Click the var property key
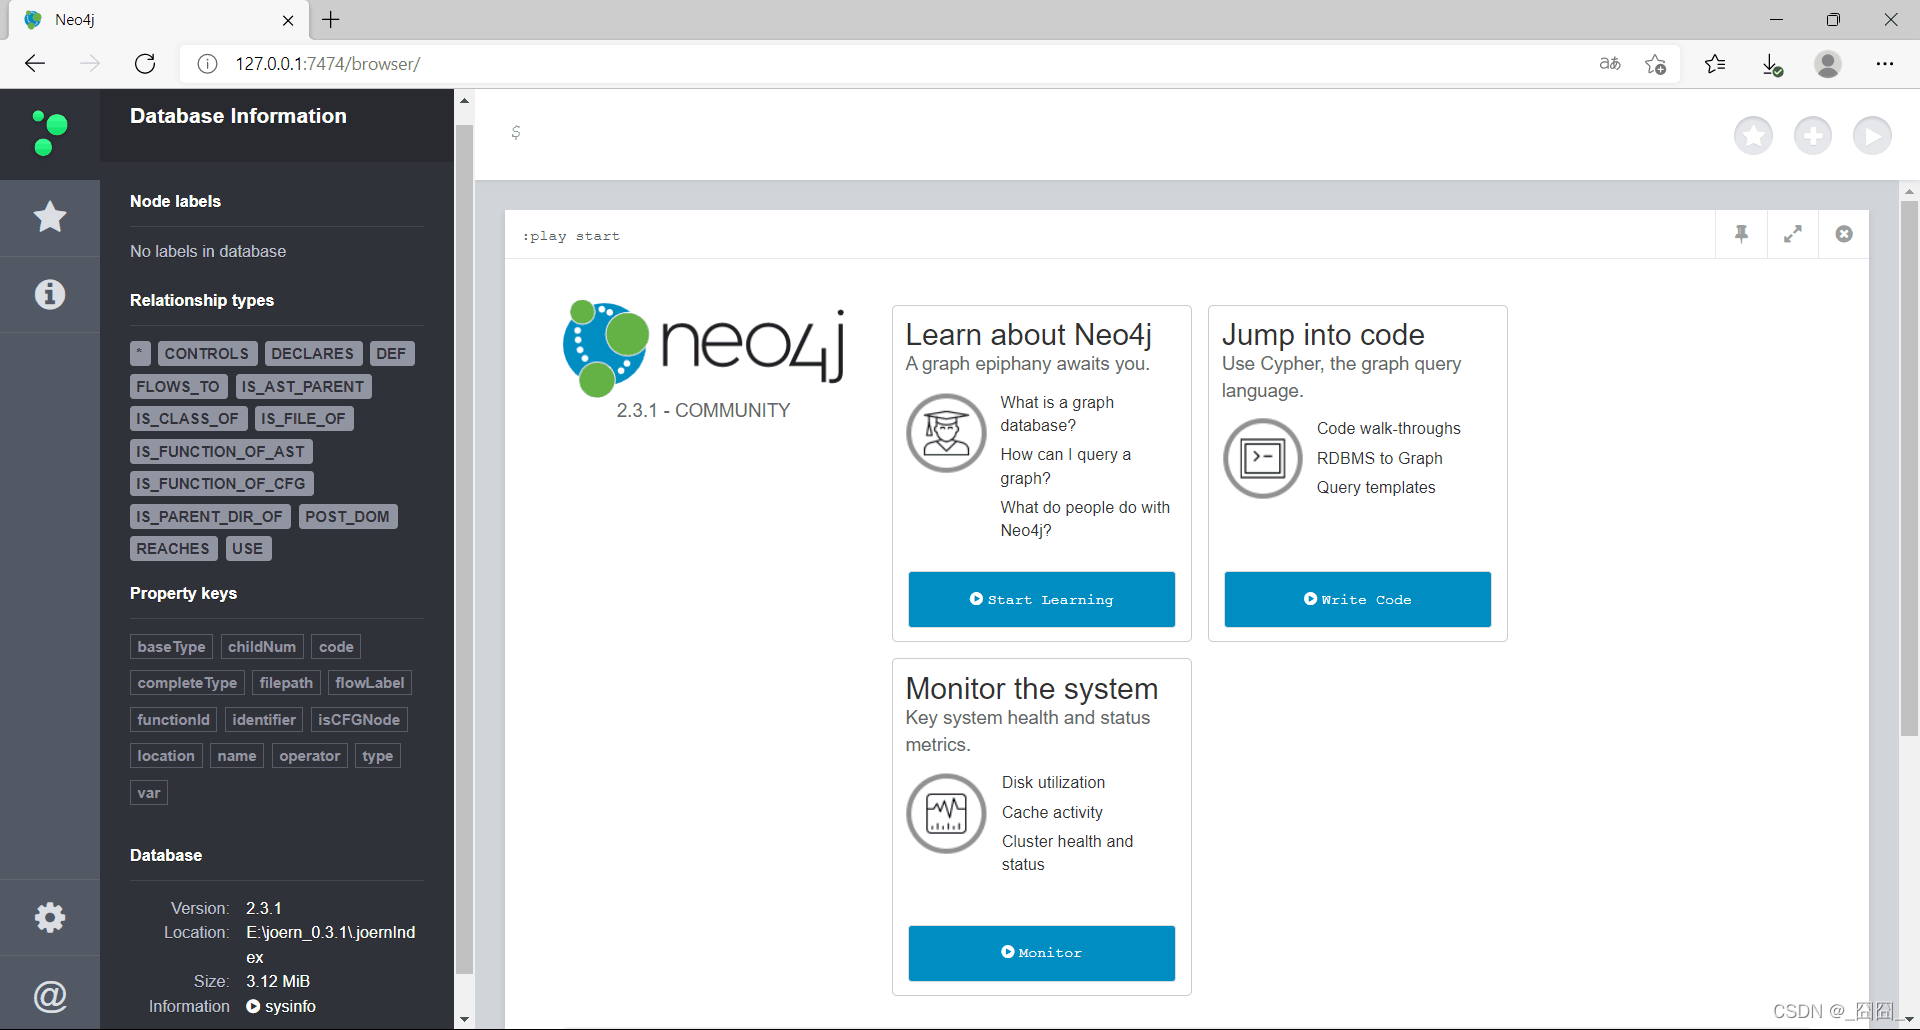Screen dimensions: 1920x1030 (x=149, y=793)
